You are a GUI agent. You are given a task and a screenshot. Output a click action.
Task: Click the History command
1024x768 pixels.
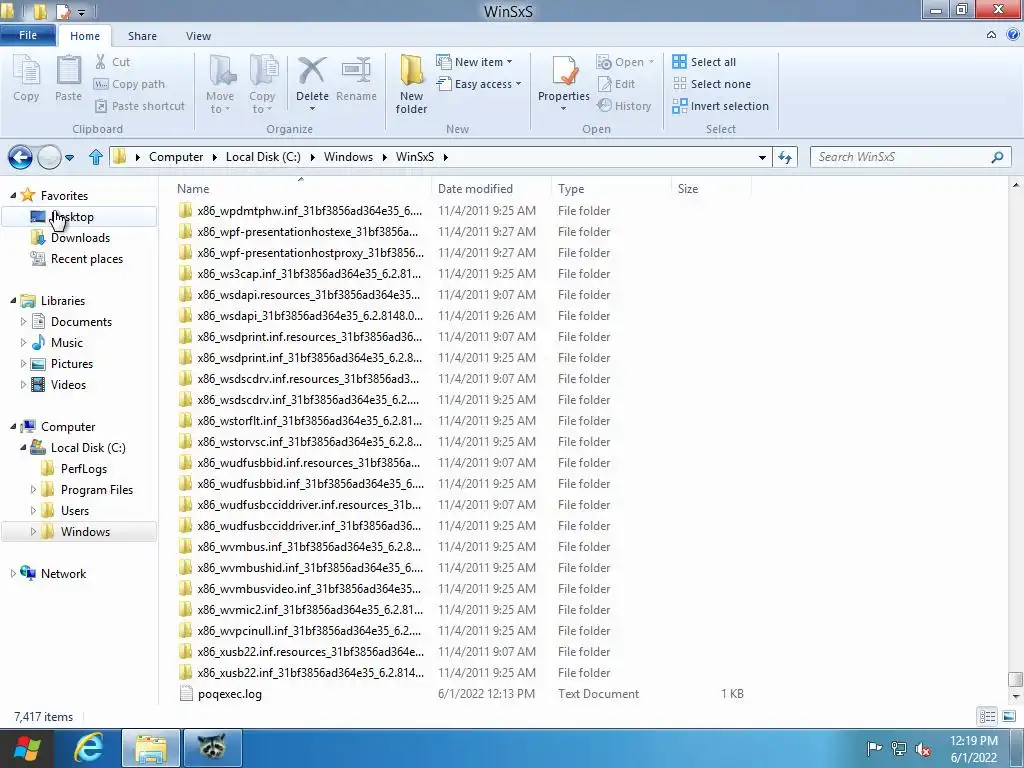pos(624,106)
